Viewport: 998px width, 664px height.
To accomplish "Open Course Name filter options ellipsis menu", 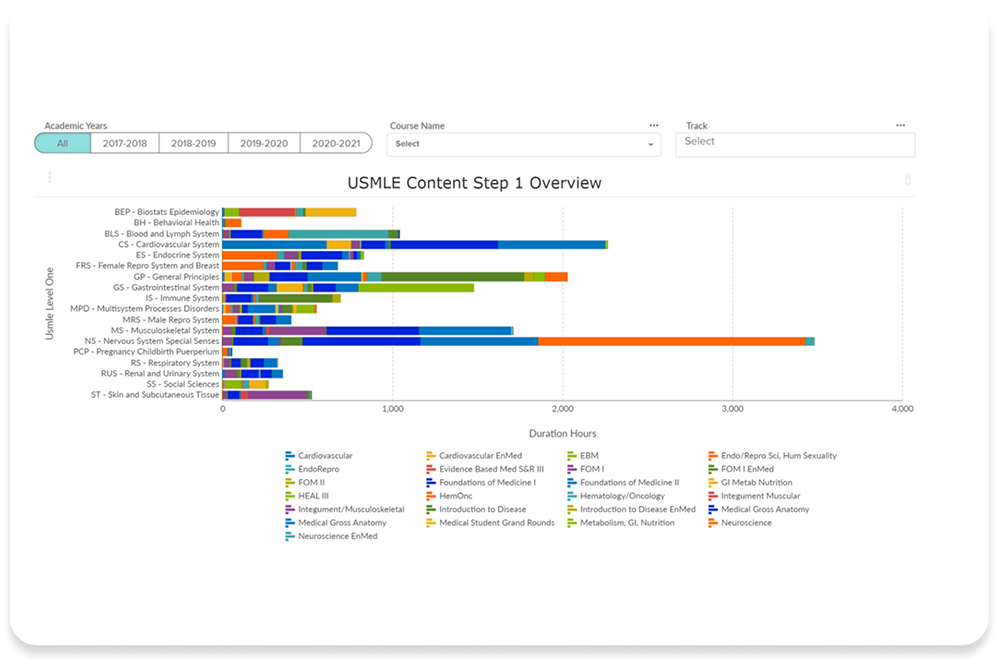I will [x=653, y=126].
